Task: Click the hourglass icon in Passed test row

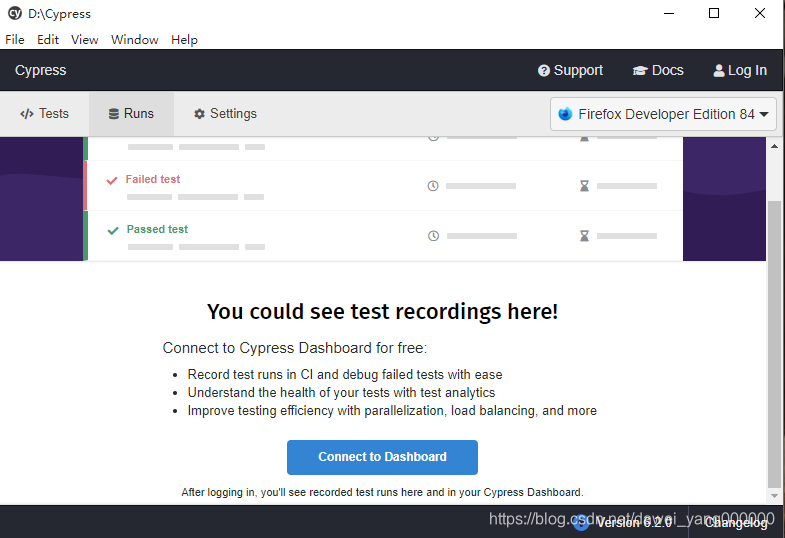Action: click(x=584, y=236)
